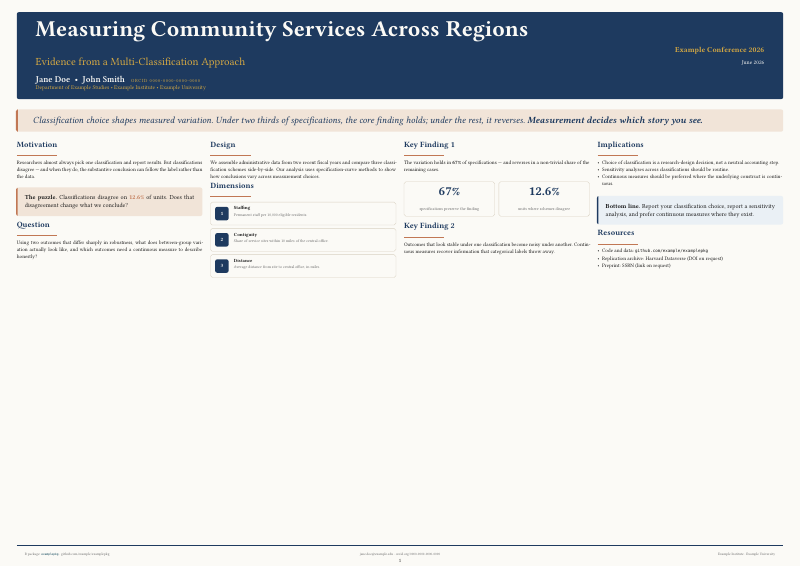800x566 pixels.
Task: Click the Key Finding 1 heading
Action: 429,145
